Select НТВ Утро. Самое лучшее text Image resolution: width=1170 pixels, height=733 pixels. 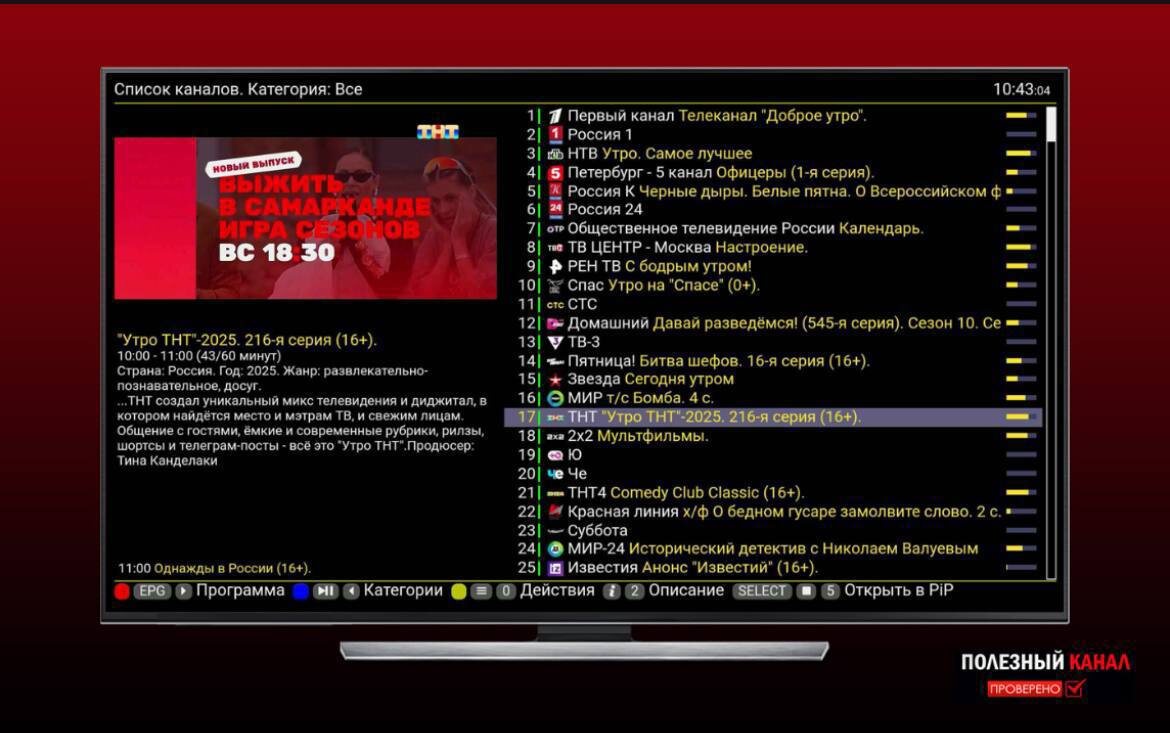(660, 154)
